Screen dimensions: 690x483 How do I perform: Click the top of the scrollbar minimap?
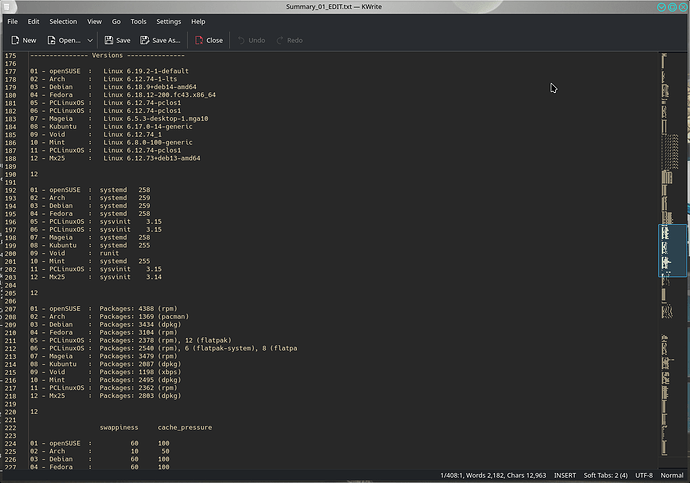click(672, 57)
